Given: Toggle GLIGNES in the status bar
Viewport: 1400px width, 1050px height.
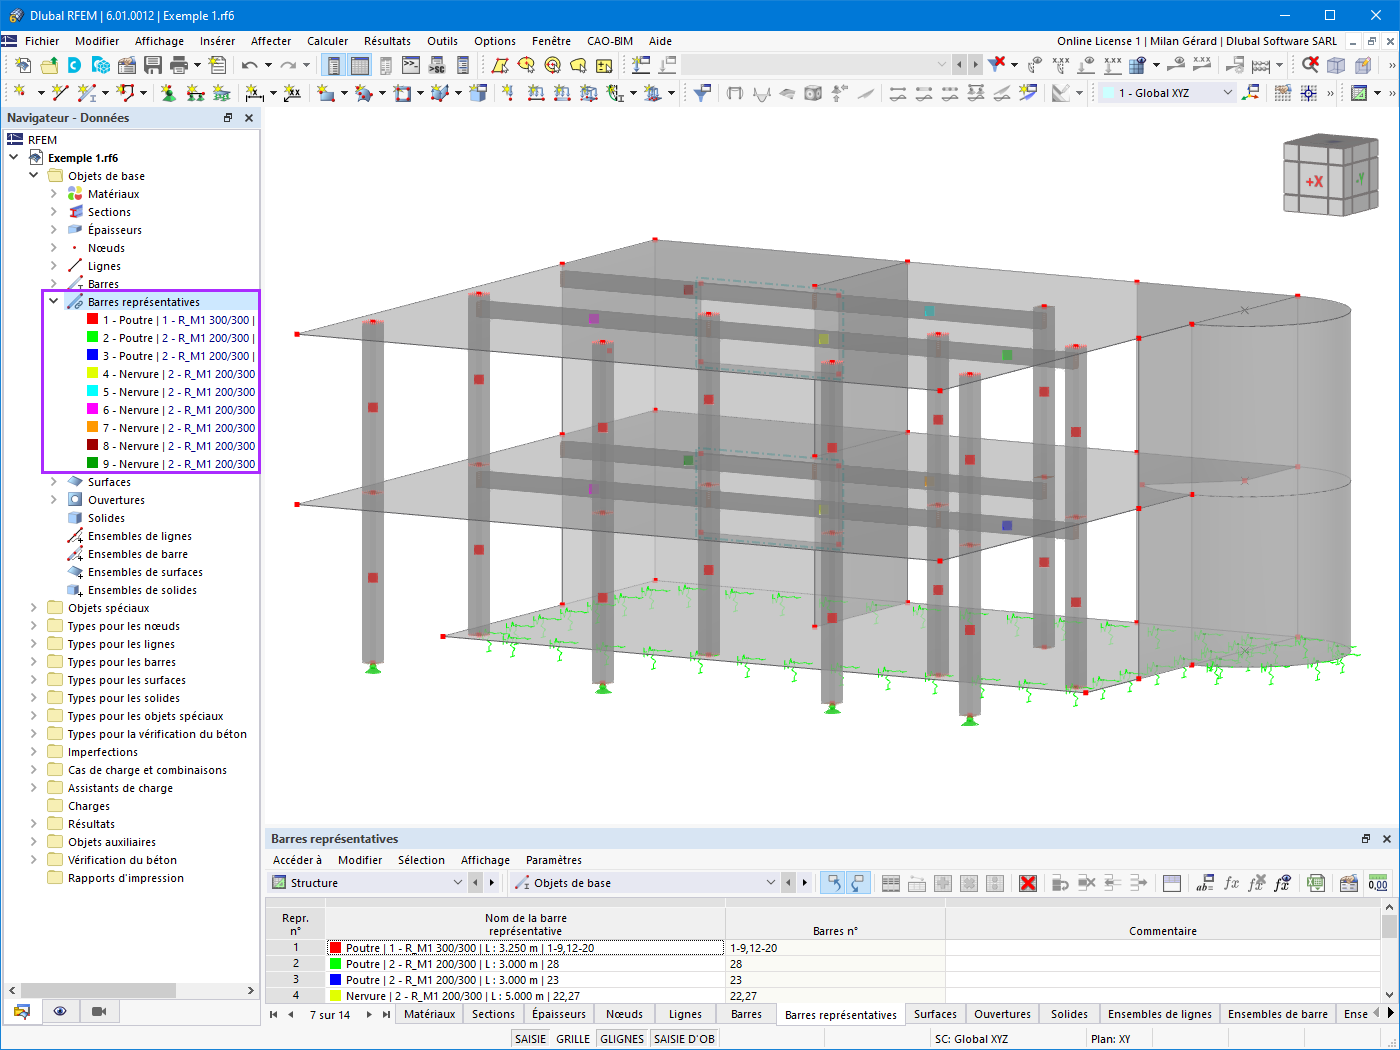Looking at the screenshot, I should tap(622, 1039).
